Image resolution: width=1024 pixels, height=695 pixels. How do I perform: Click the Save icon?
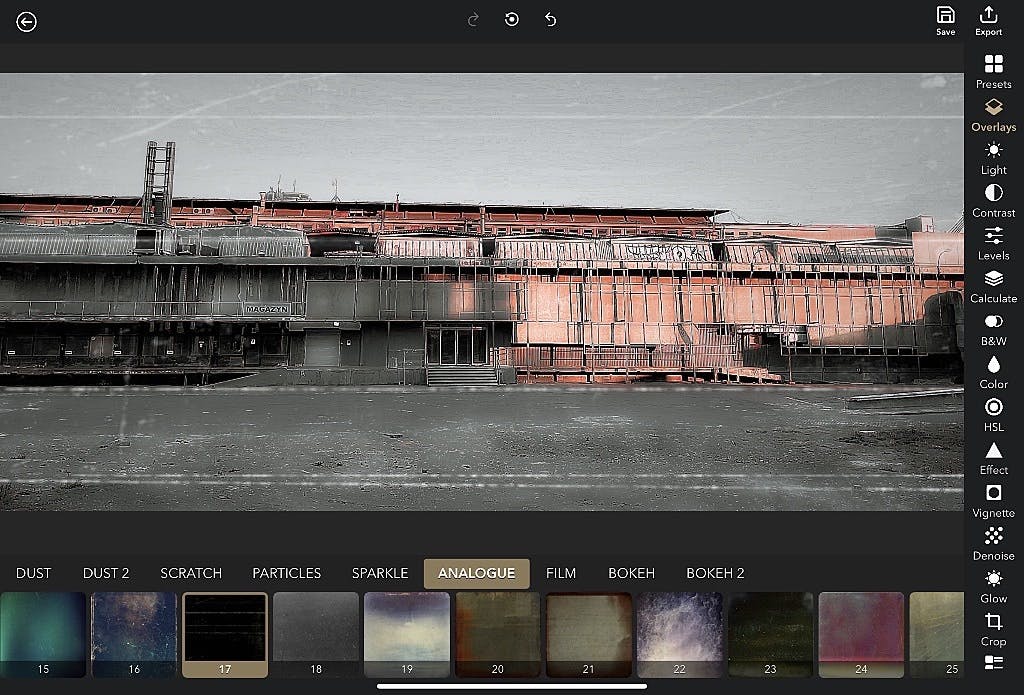click(x=945, y=20)
